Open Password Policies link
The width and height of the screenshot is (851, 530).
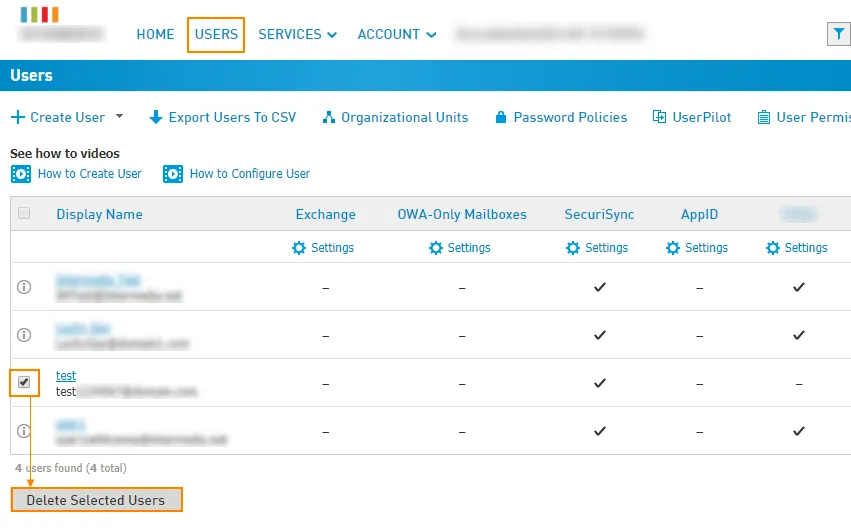click(x=570, y=117)
